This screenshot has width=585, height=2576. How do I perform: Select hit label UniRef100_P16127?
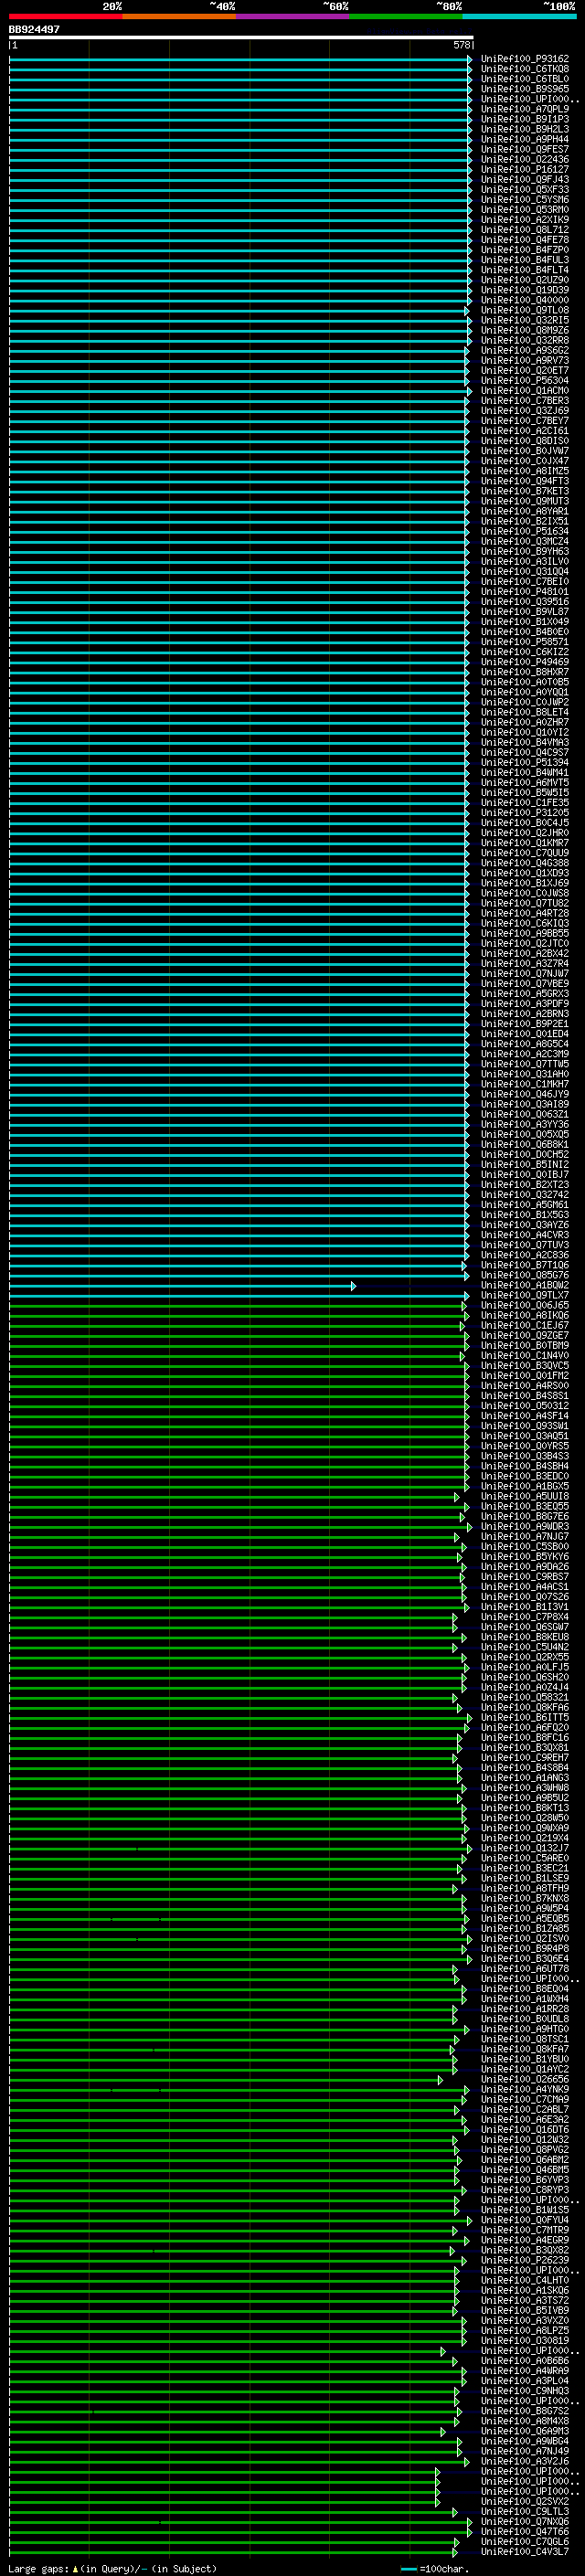click(x=525, y=170)
